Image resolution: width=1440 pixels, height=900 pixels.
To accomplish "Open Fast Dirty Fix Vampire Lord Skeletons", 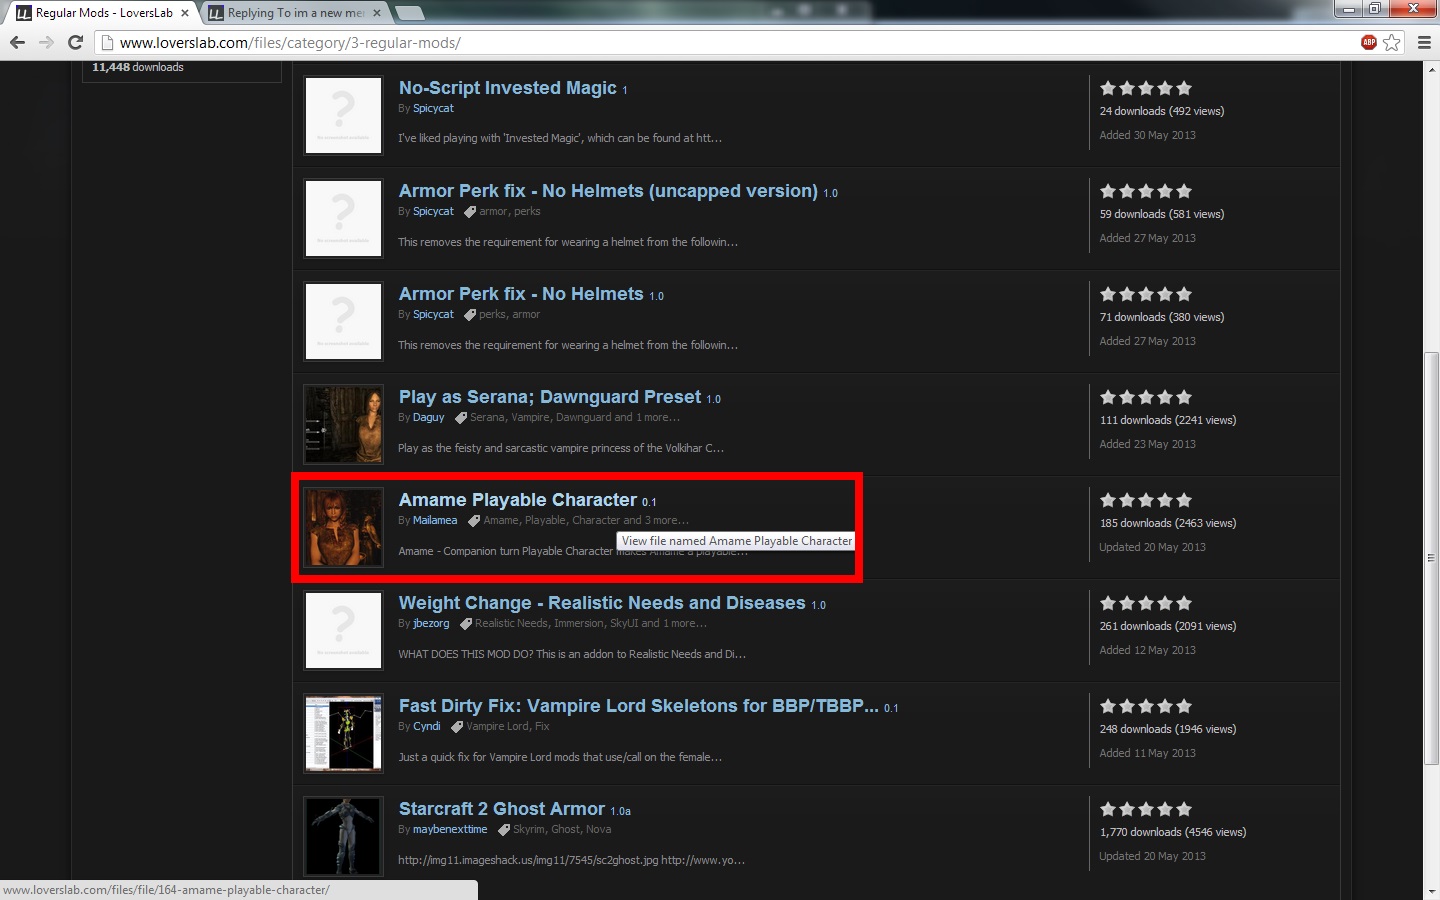I will pyautogui.click(x=638, y=706).
